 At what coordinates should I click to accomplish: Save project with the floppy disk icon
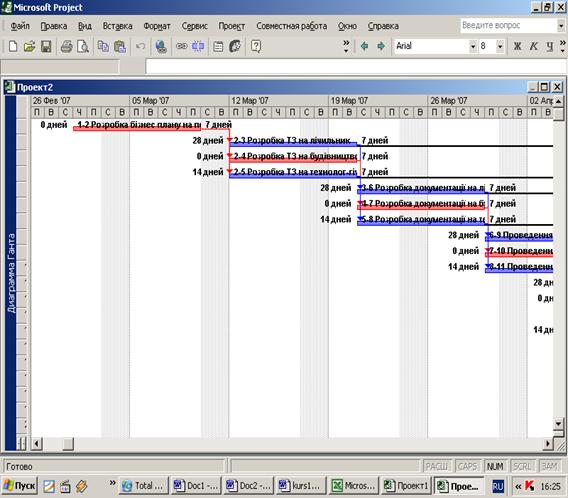pos(46,46)
